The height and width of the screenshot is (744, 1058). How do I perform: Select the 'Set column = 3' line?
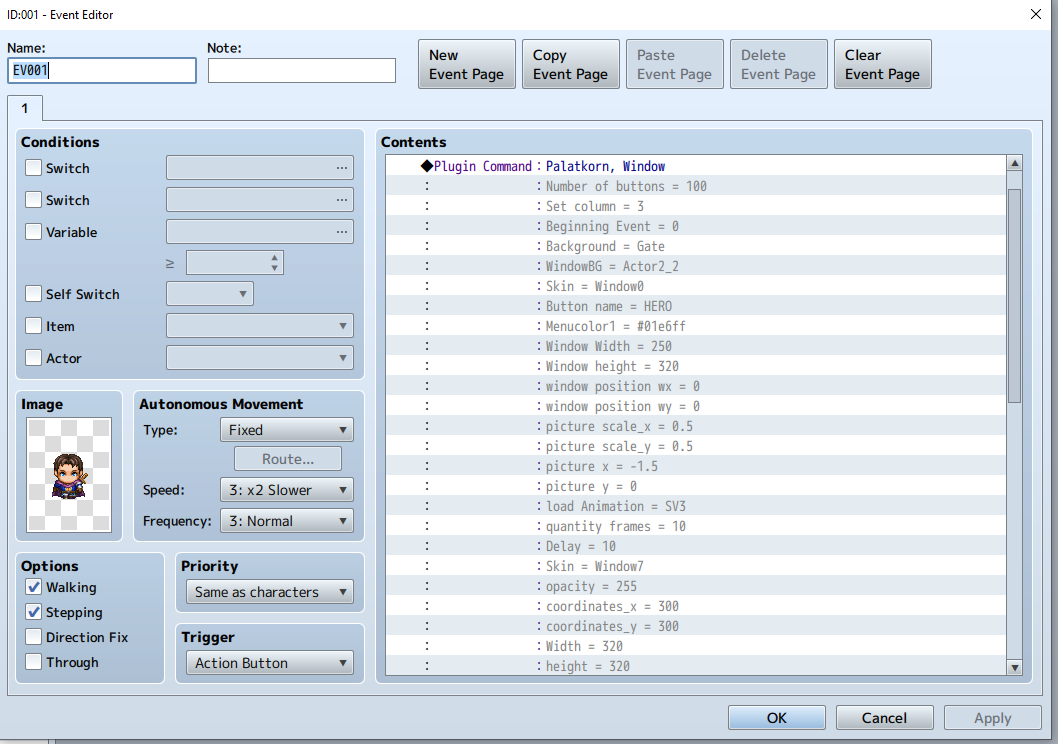[696, 206]
